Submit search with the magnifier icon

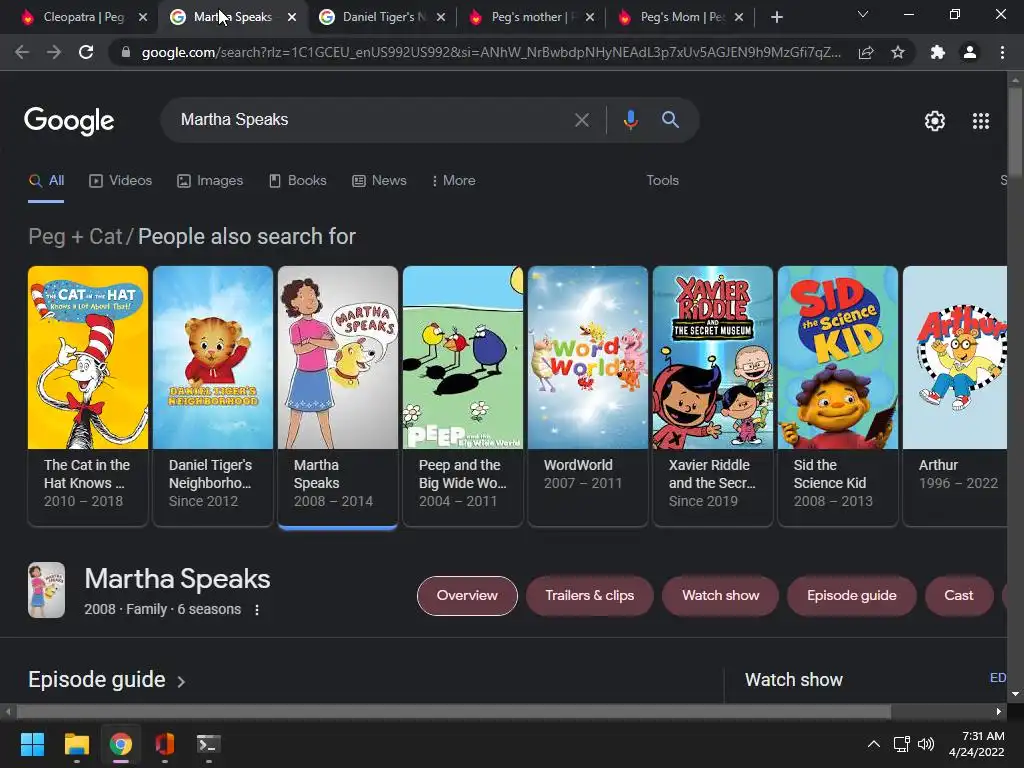click(670, 120)
